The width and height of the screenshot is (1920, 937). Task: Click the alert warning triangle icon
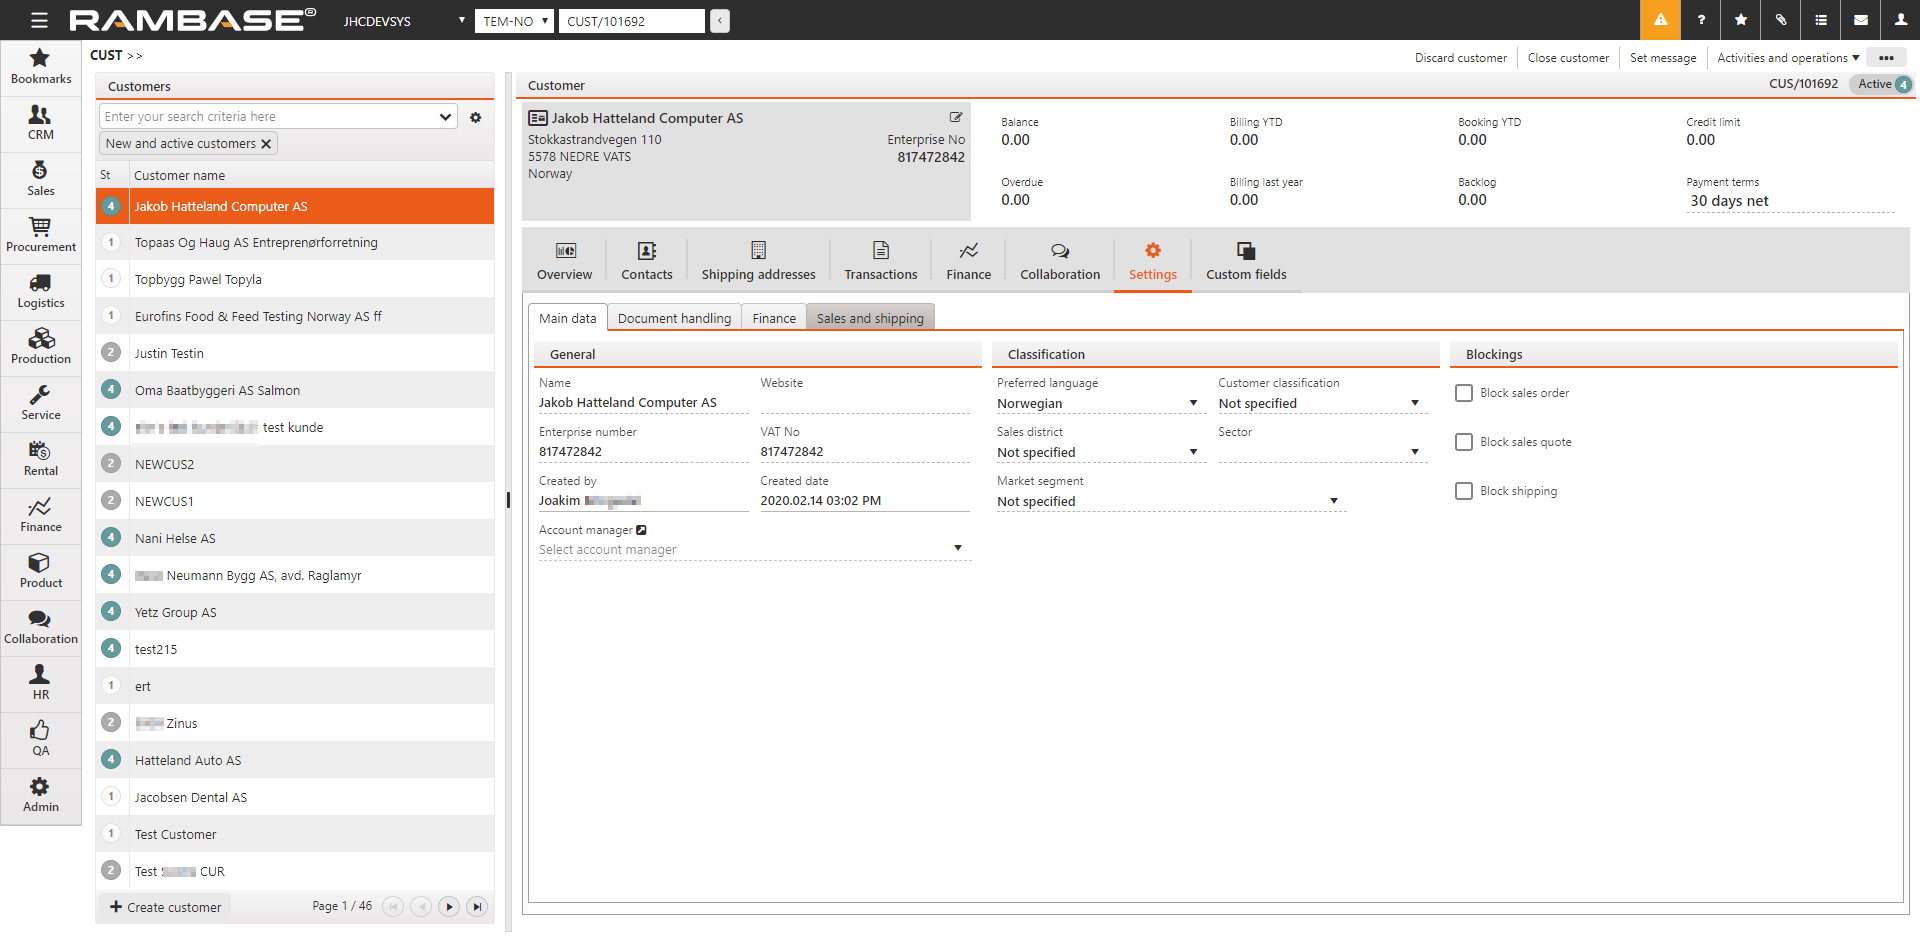[1660, 20]
